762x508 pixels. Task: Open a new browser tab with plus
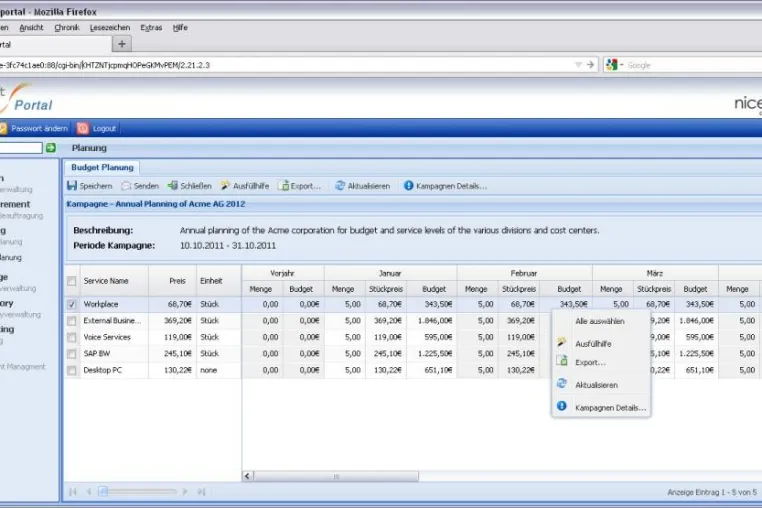click(121, 44)
